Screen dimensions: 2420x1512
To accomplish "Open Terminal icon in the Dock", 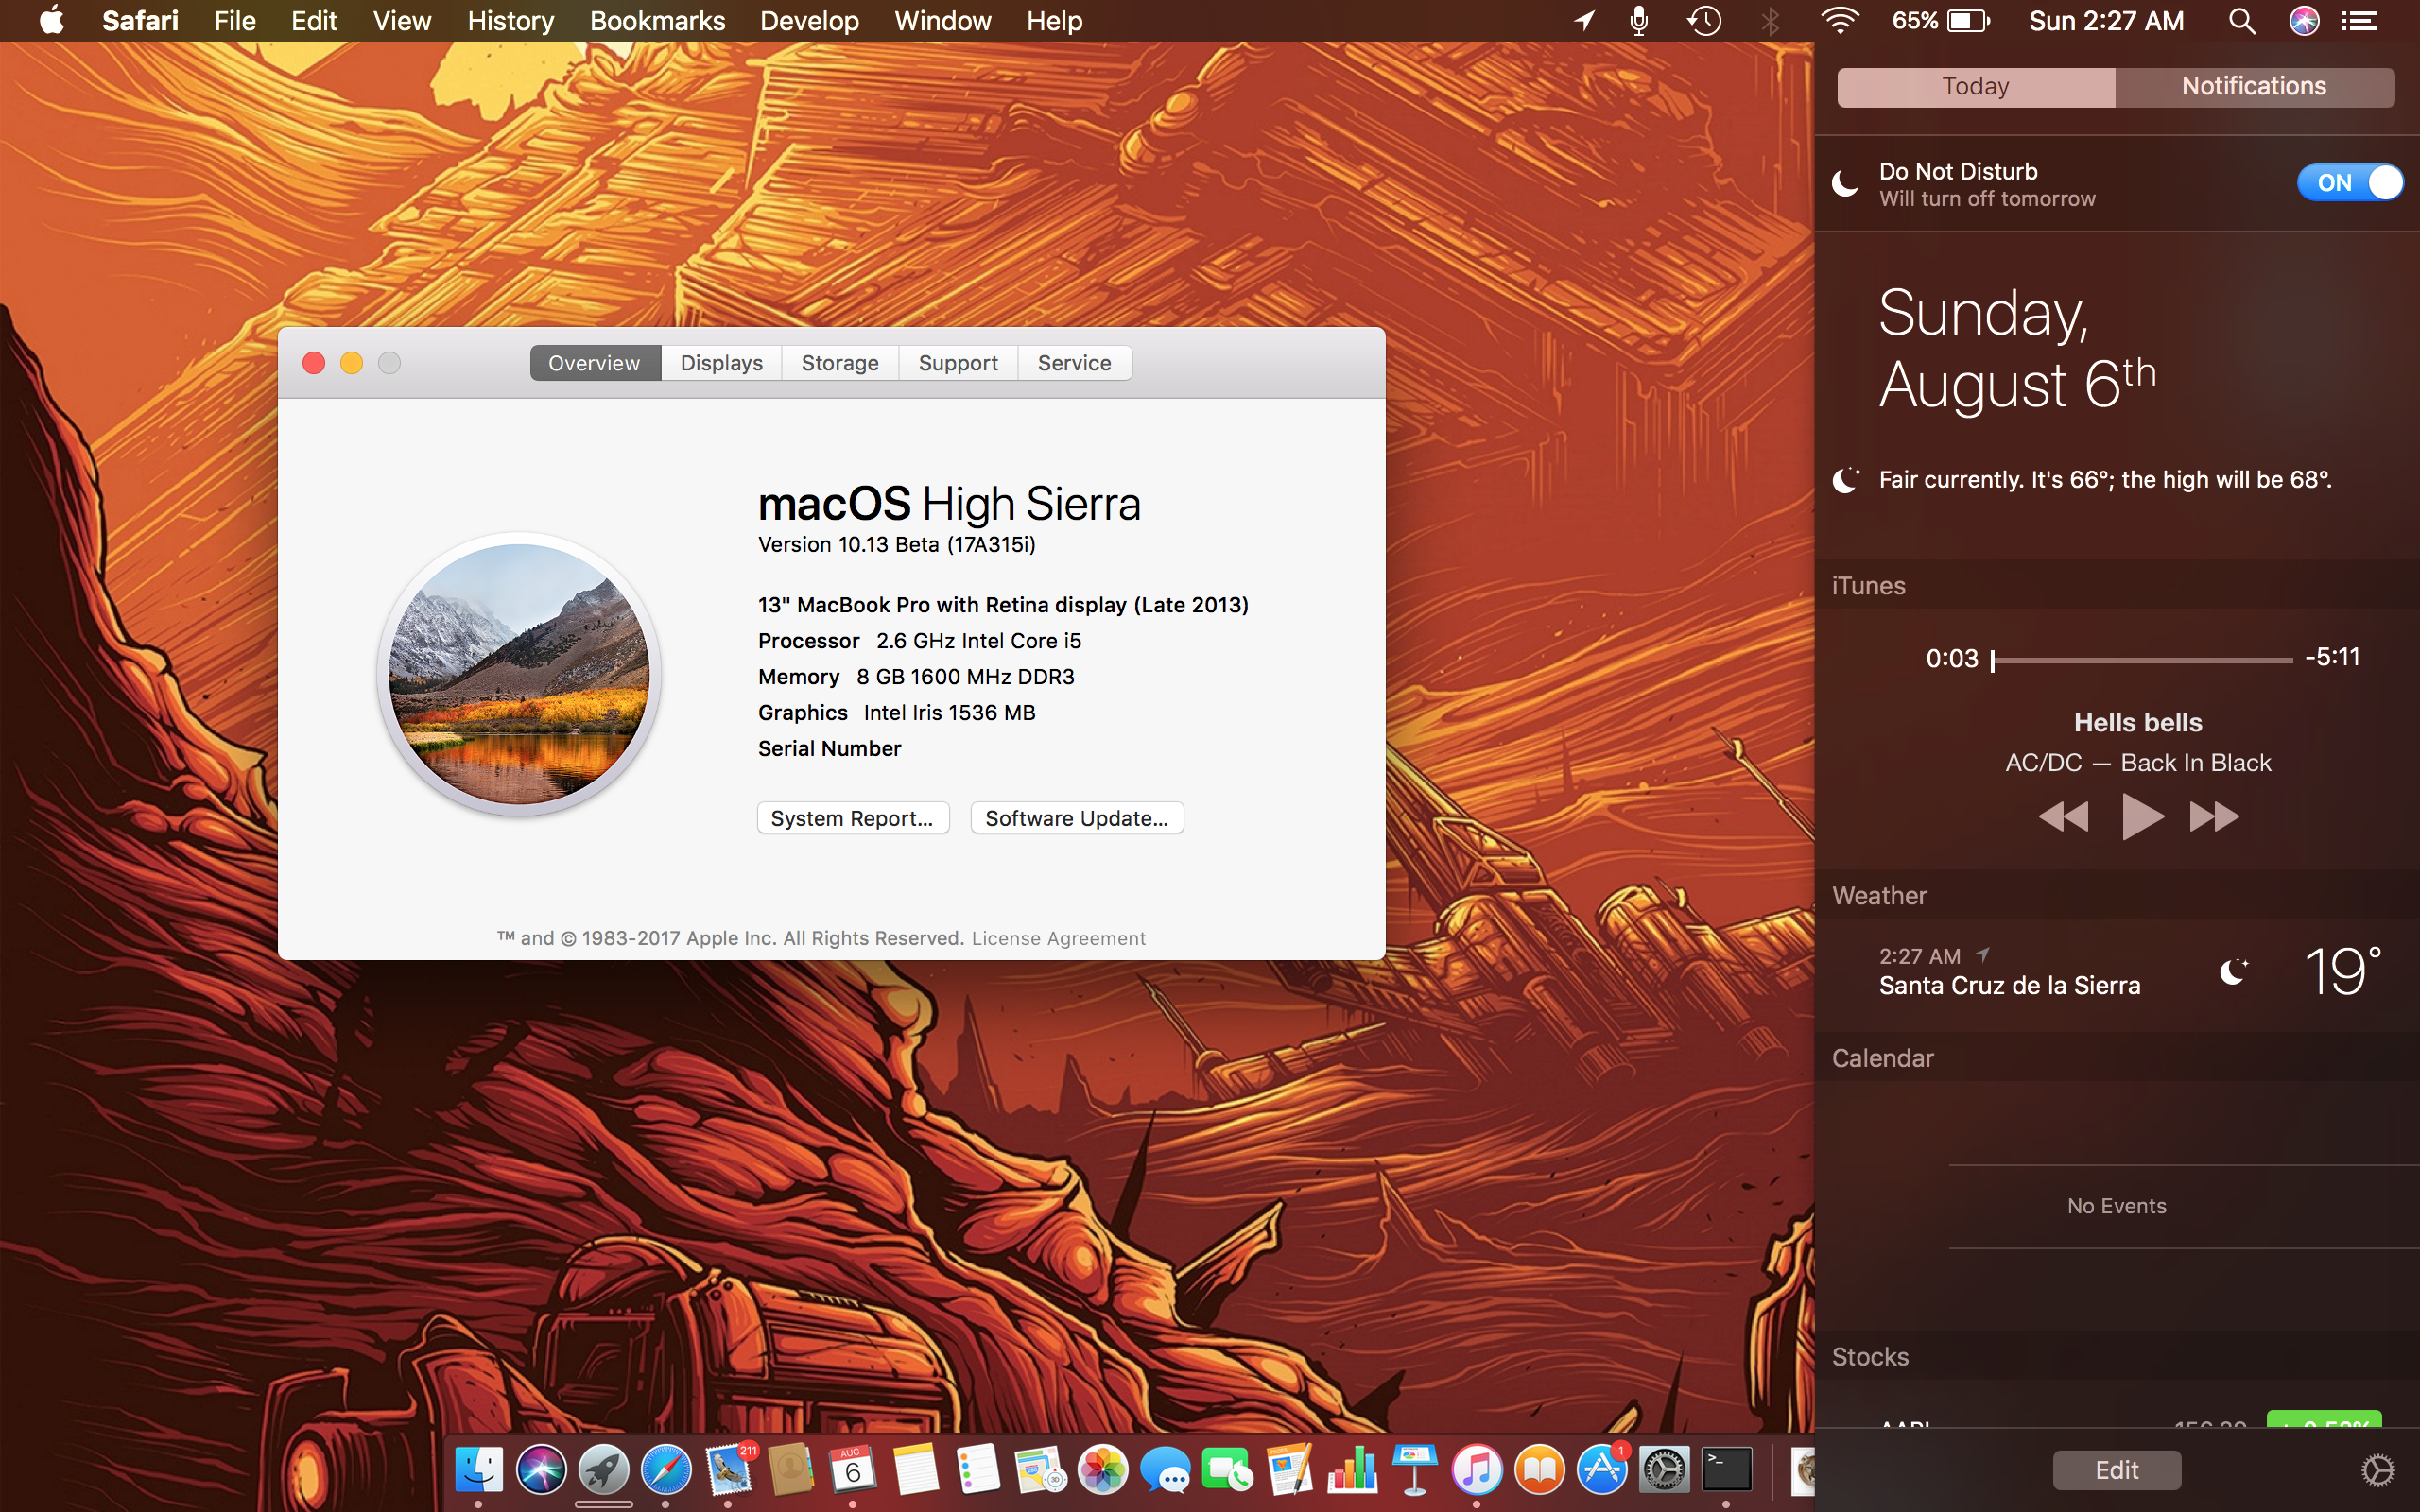I will point(1725,1469).
